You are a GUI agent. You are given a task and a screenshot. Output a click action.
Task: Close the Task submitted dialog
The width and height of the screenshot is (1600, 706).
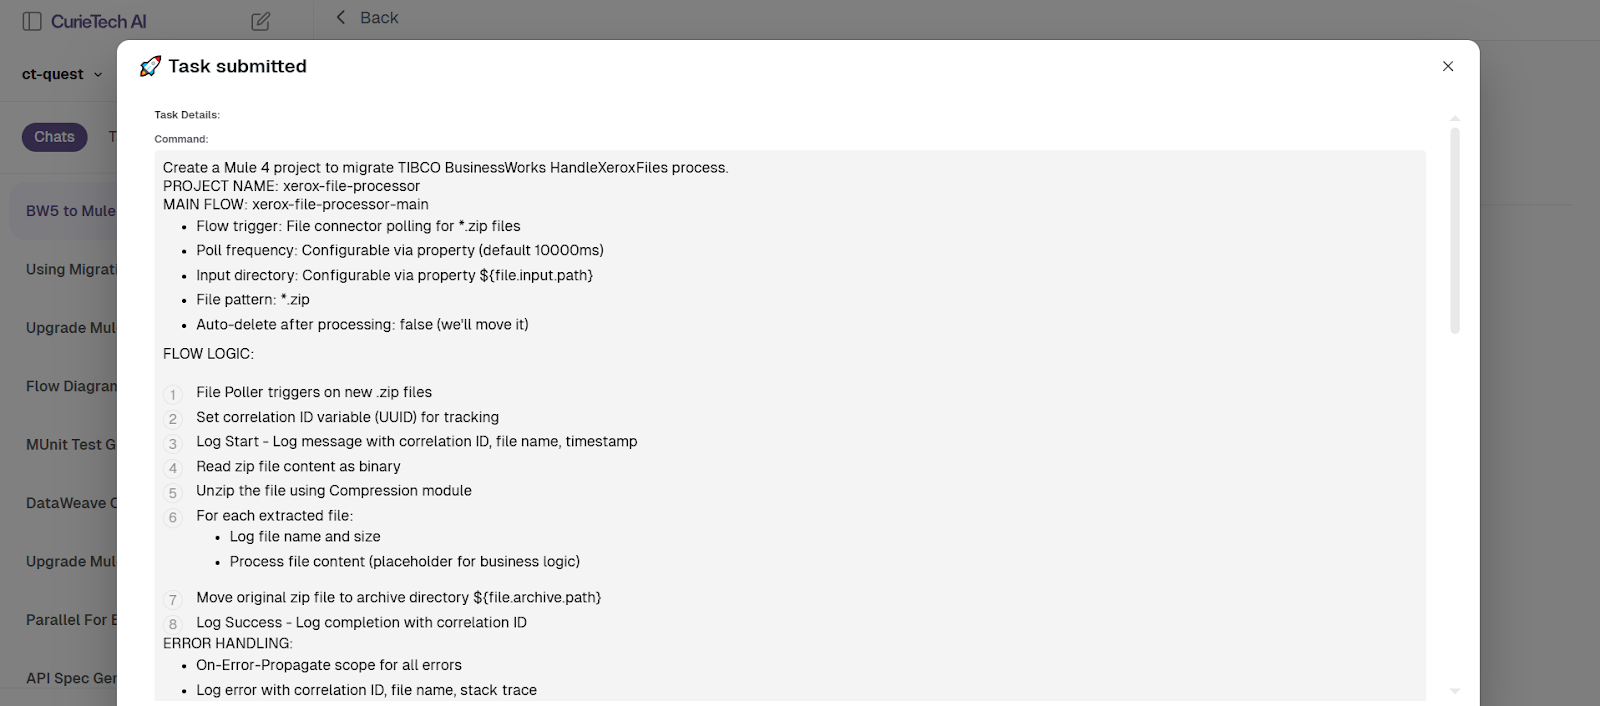(x=1447, y=66)
